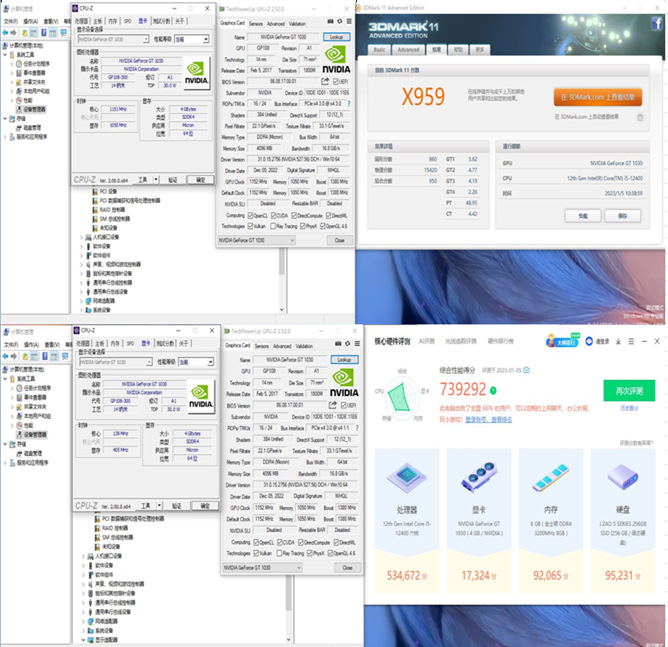668x647 pixels.
Task: Click the 内存 memory stick icon
Action: (551, 477)
